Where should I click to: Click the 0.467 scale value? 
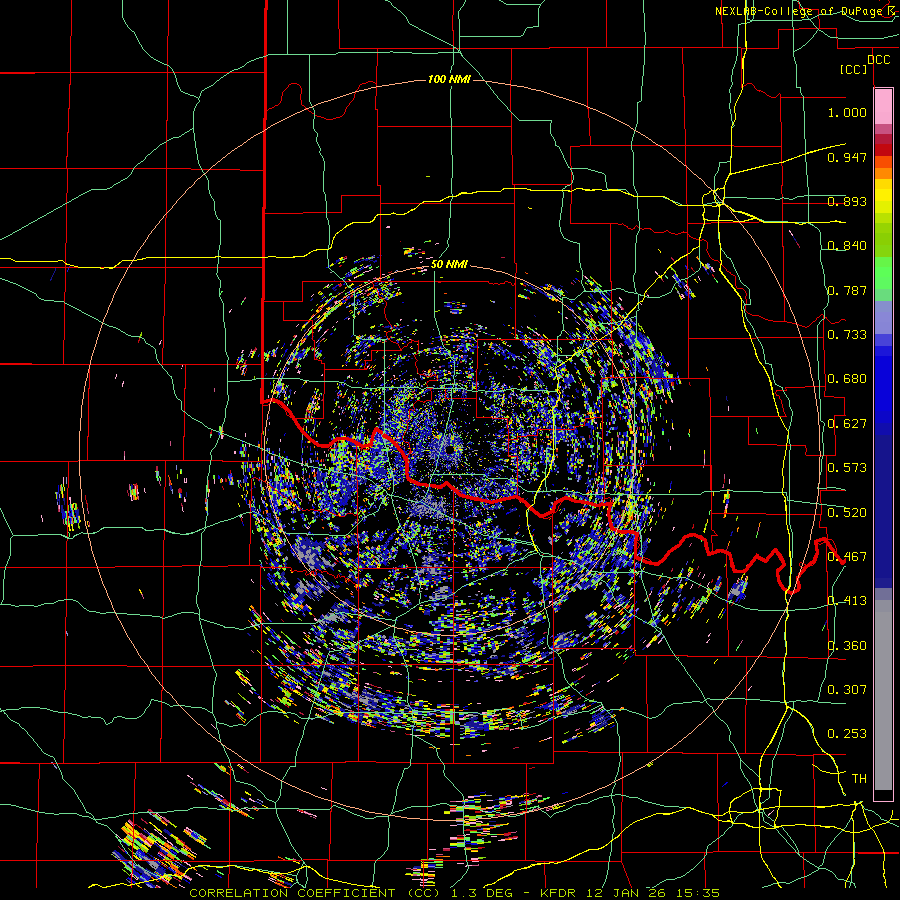(847, 557)
